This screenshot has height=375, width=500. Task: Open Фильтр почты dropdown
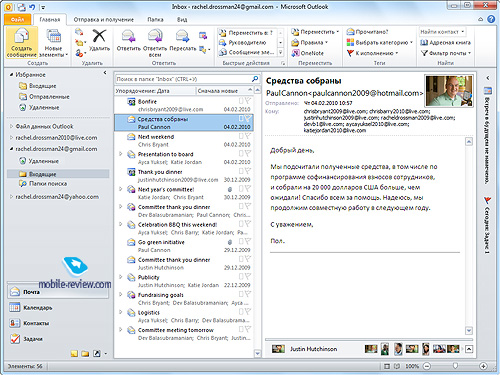(446, 53)
